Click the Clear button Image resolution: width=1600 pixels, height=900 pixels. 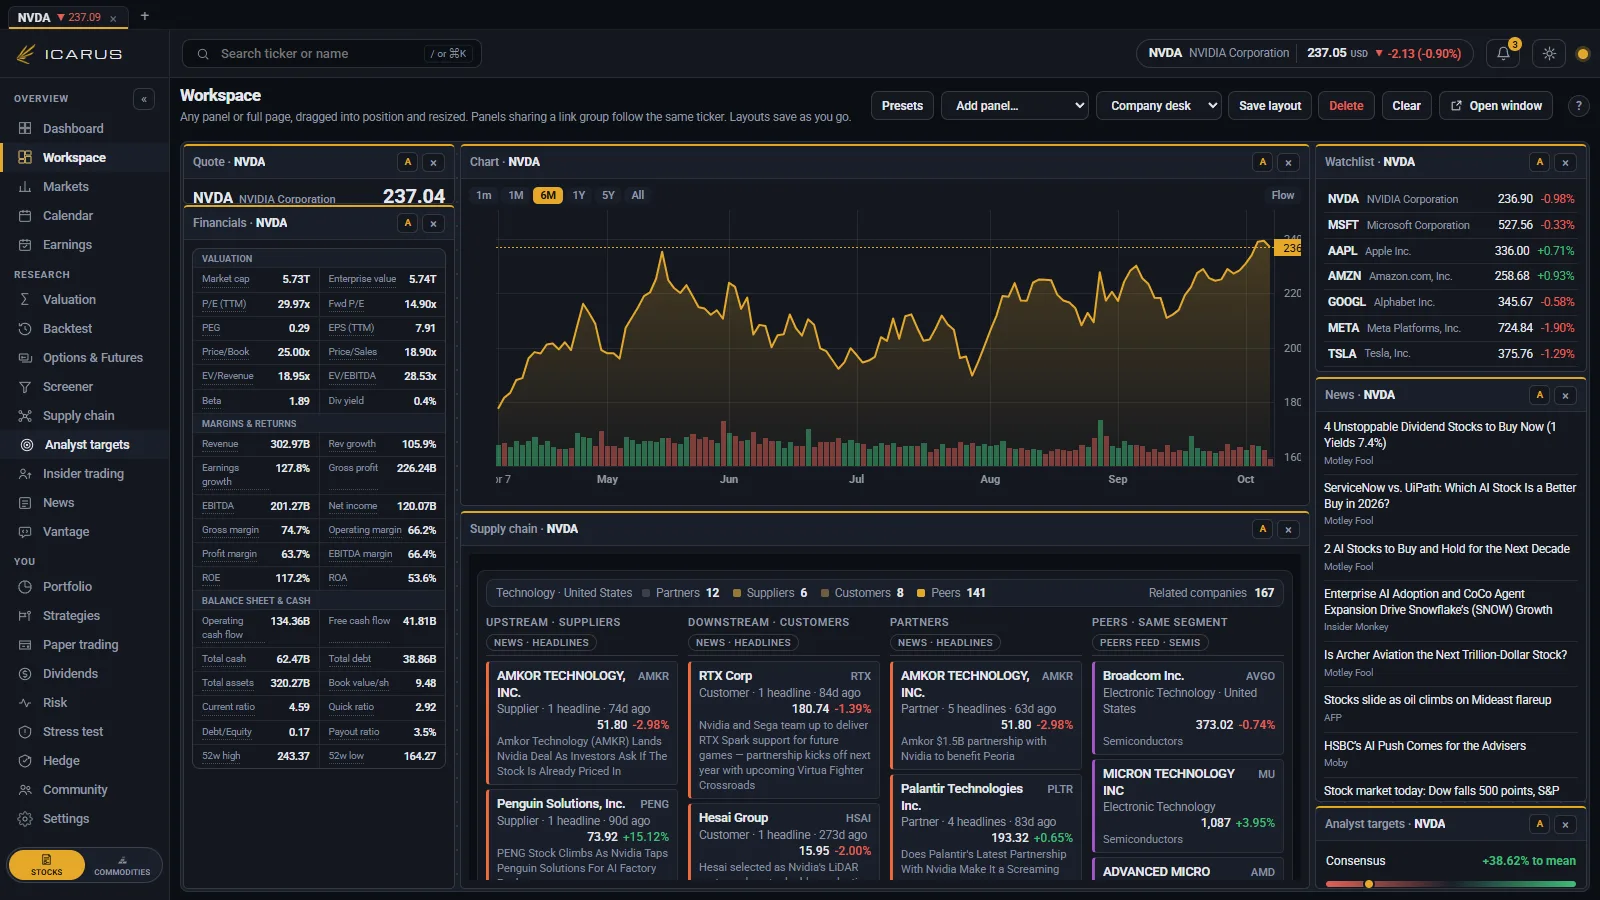pyautogui.click(x=1406, y=106)
